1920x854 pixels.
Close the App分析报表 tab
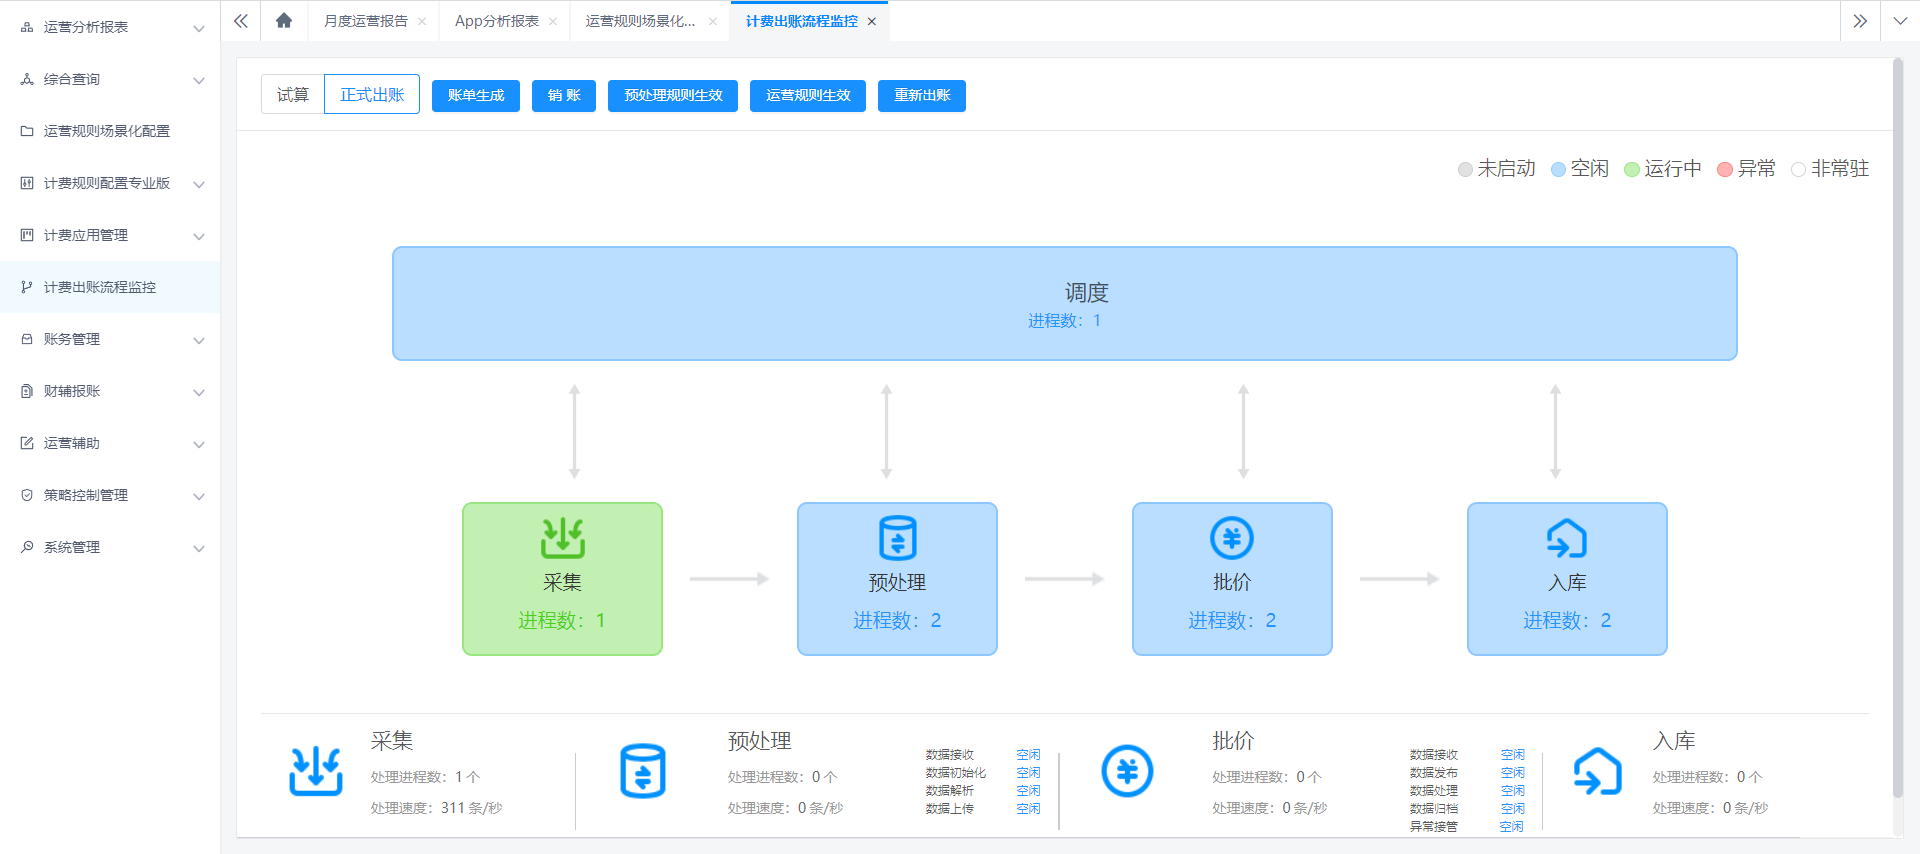coord(553,21)
